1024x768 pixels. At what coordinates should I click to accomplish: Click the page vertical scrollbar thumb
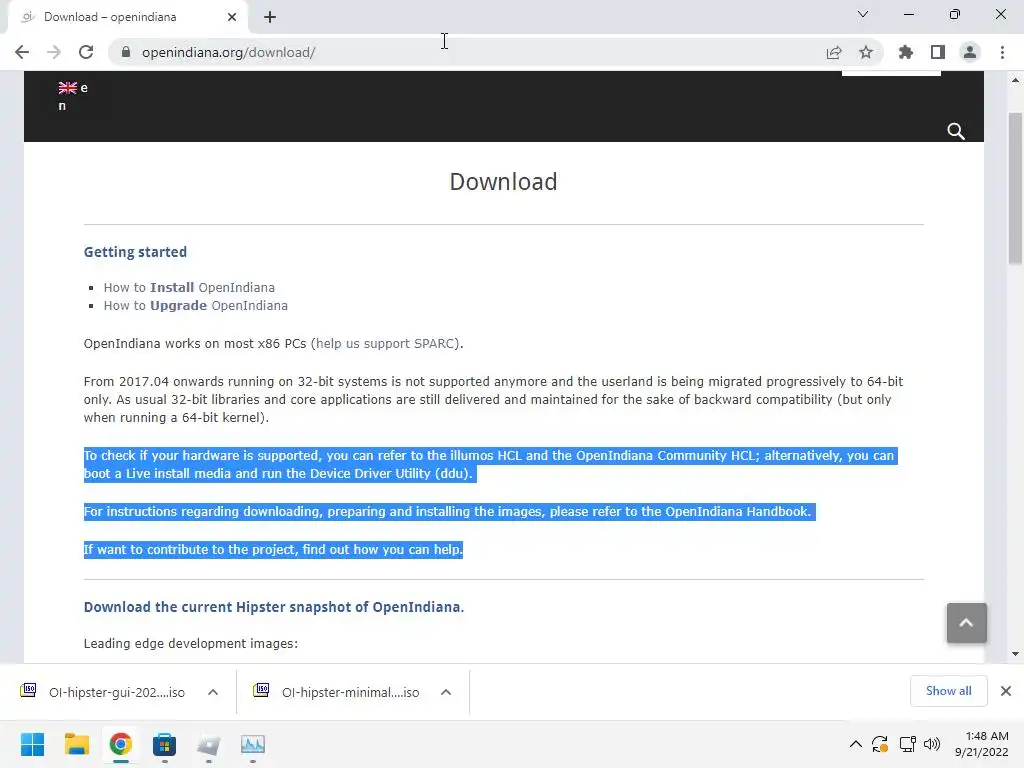[1015, 188]
